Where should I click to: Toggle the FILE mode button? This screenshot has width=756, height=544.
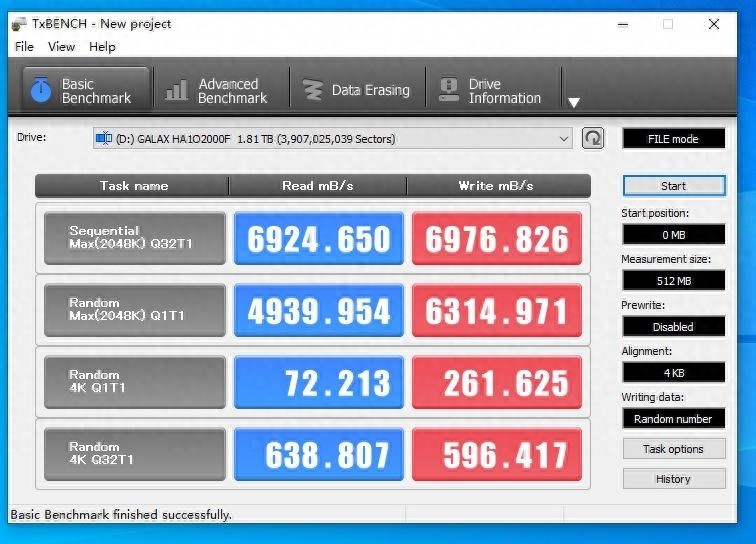coord(674,139)
